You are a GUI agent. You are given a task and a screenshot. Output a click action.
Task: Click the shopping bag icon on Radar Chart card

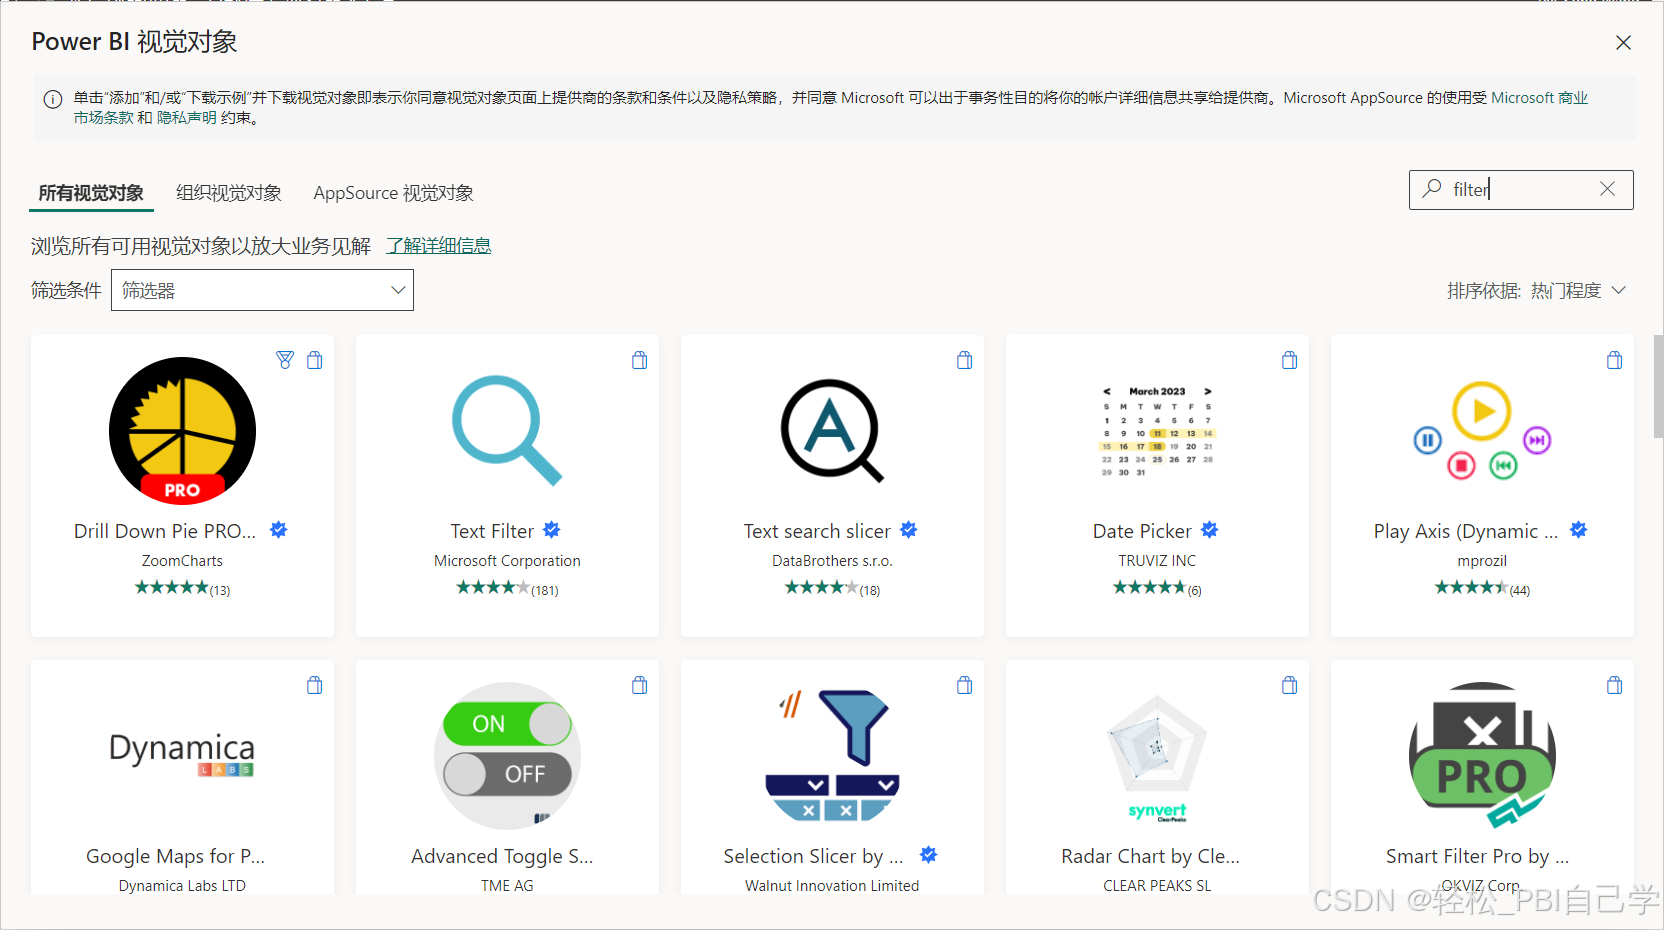click(1290, 685)
